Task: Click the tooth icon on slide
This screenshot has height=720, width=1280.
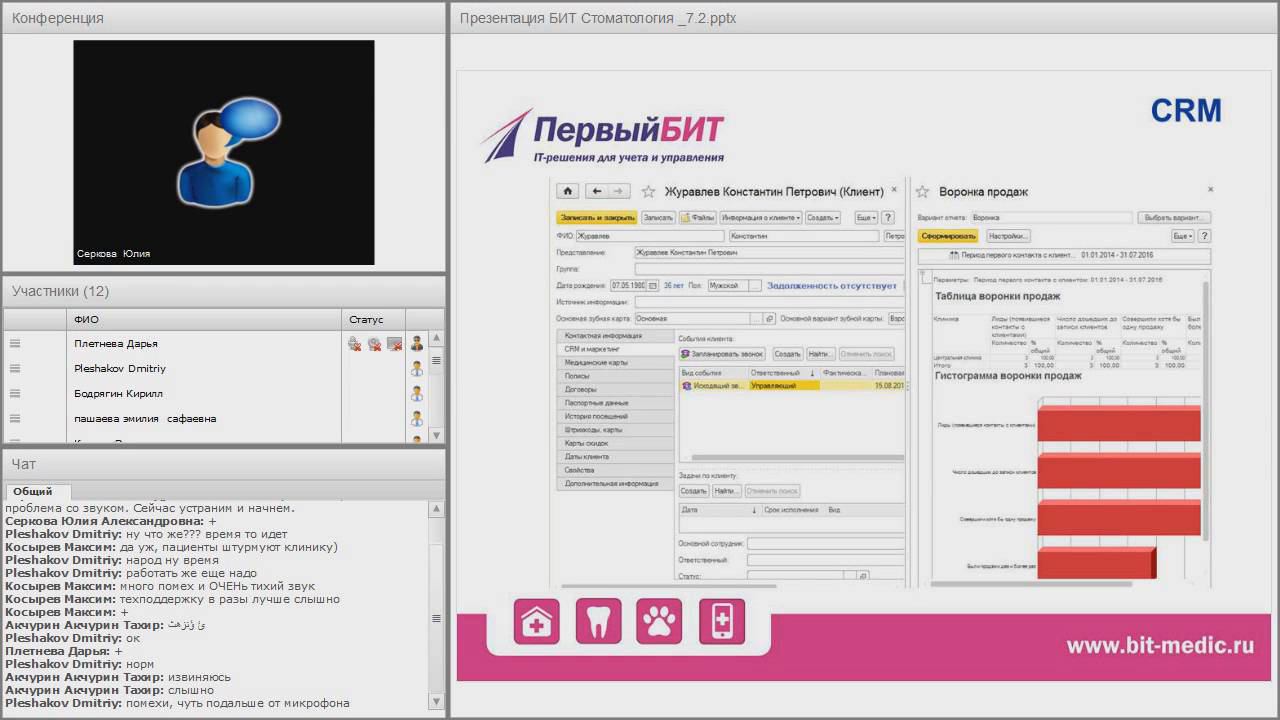Action: pyautogui.click(x=599, y=621)
